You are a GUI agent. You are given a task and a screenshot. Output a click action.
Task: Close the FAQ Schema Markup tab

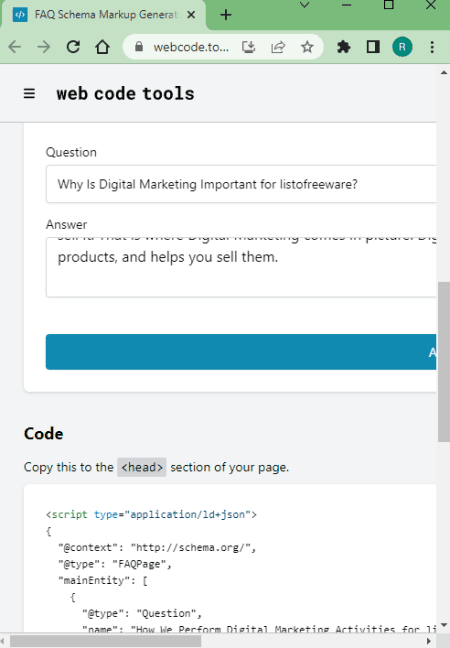tap(191, 15)
